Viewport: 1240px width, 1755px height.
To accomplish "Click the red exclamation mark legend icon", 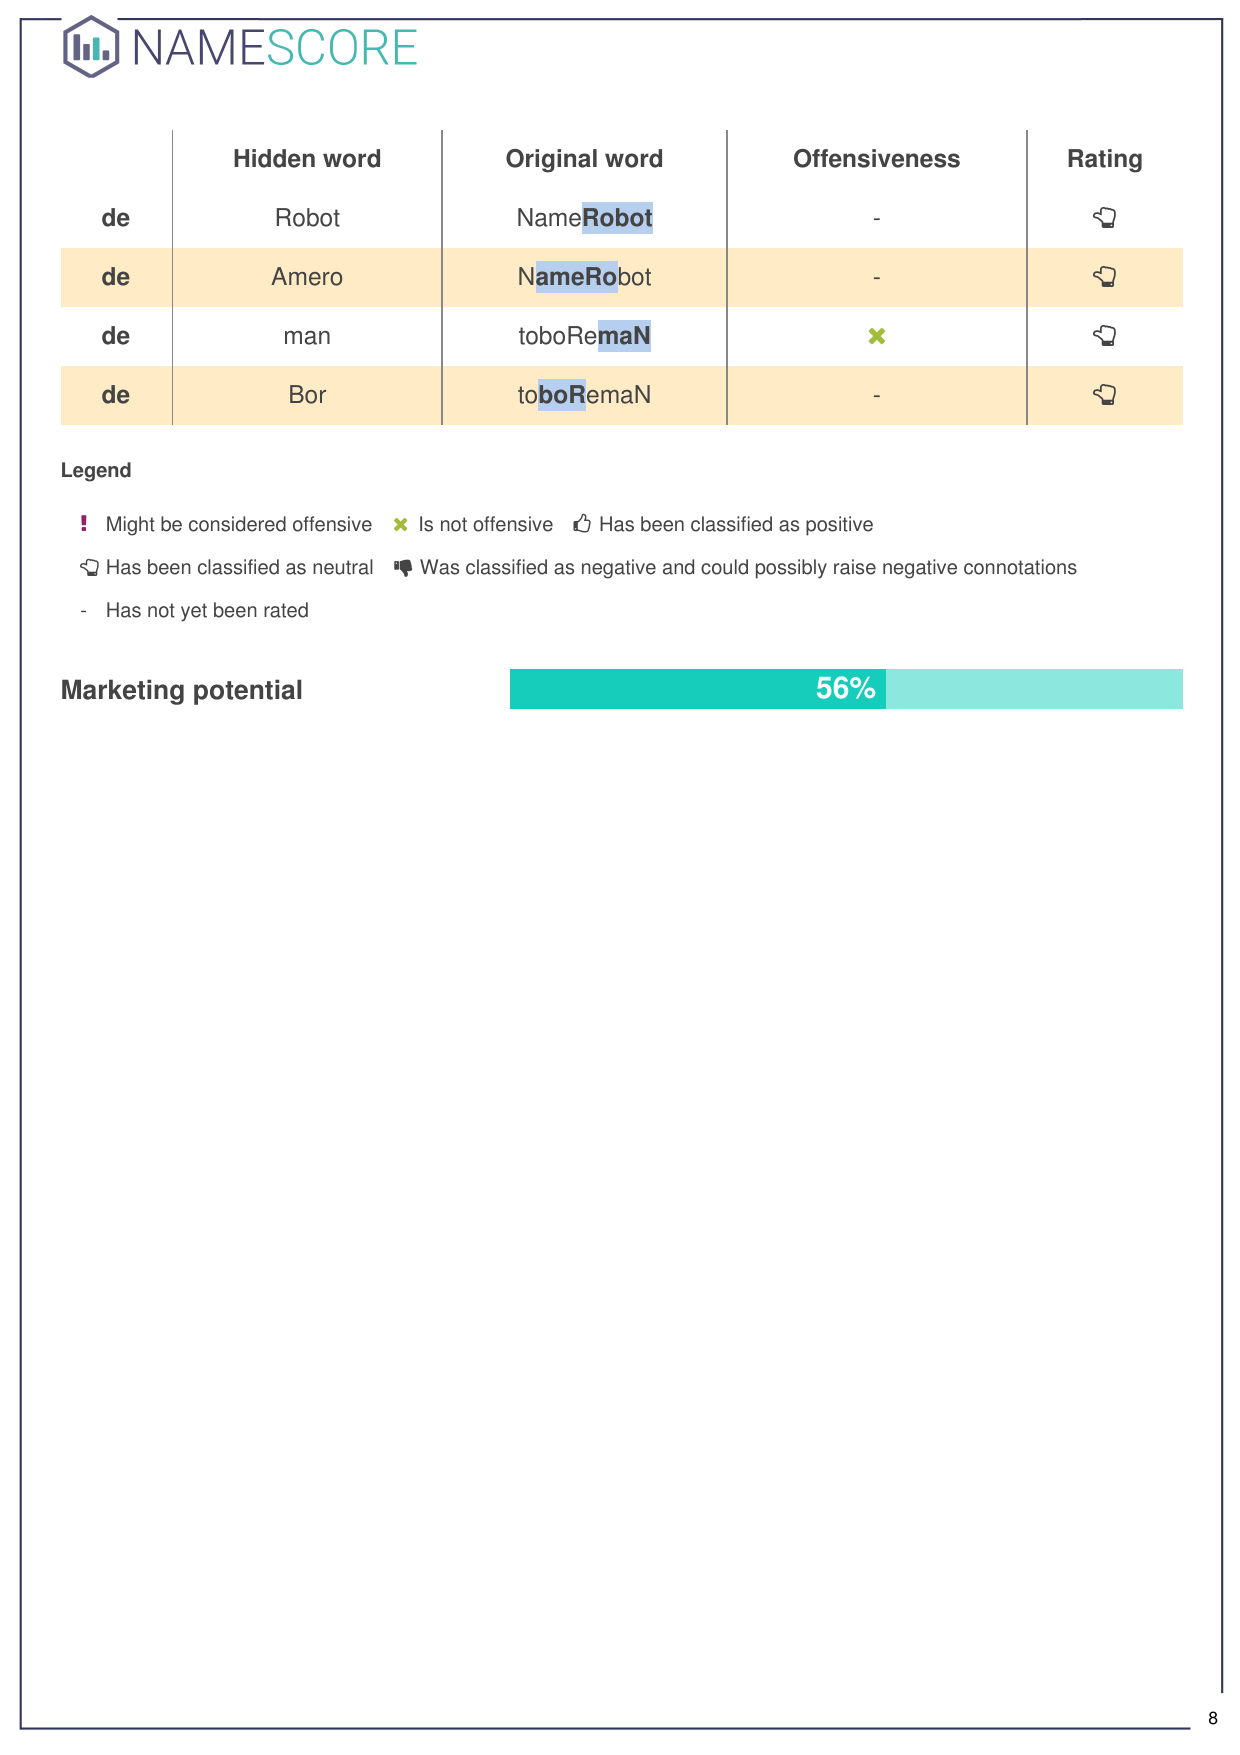I will click(84, 524).
